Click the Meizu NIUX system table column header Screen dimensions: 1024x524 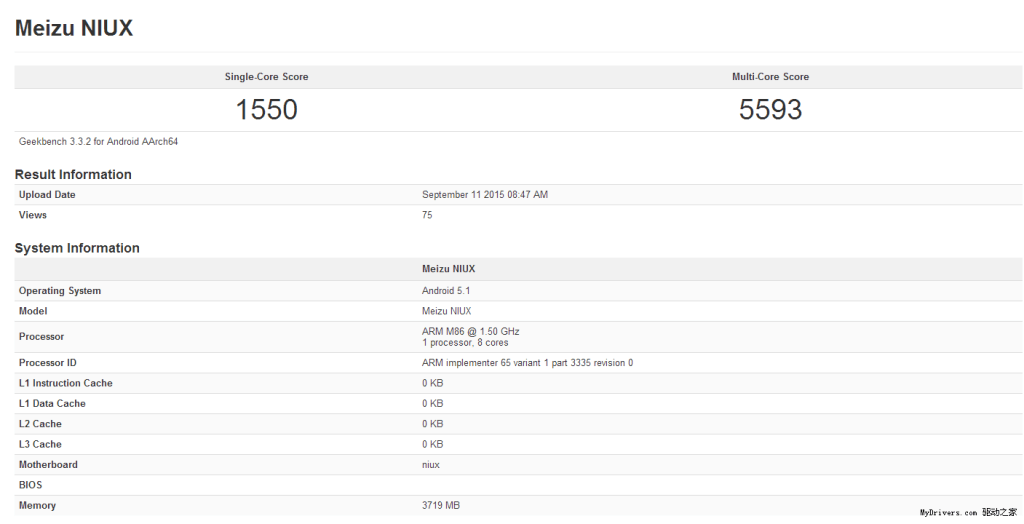[x=449, y=269]
